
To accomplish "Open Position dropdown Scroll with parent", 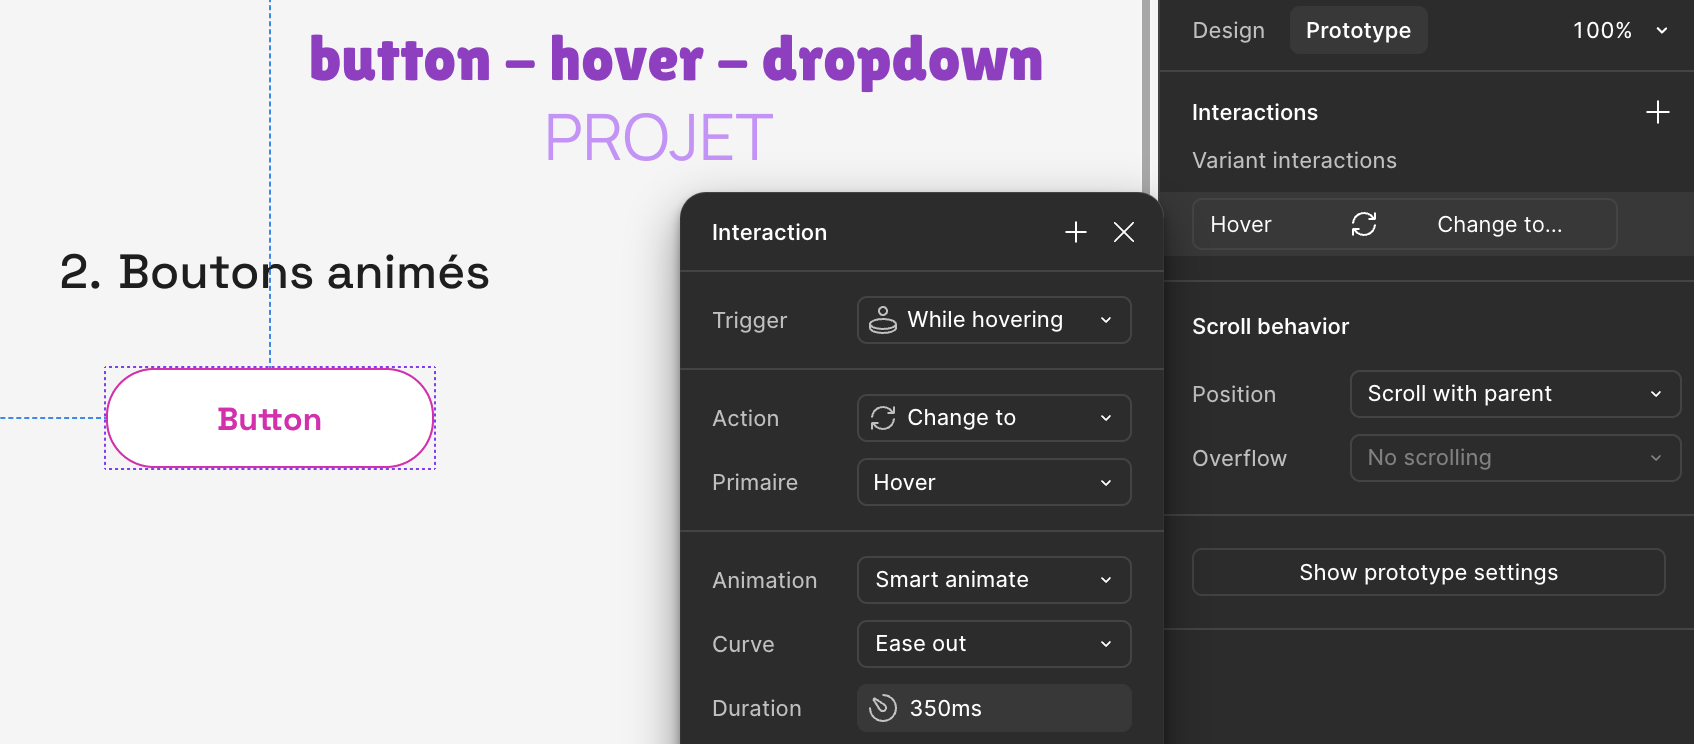I will pyautogui.click(x=1514, y=394).
